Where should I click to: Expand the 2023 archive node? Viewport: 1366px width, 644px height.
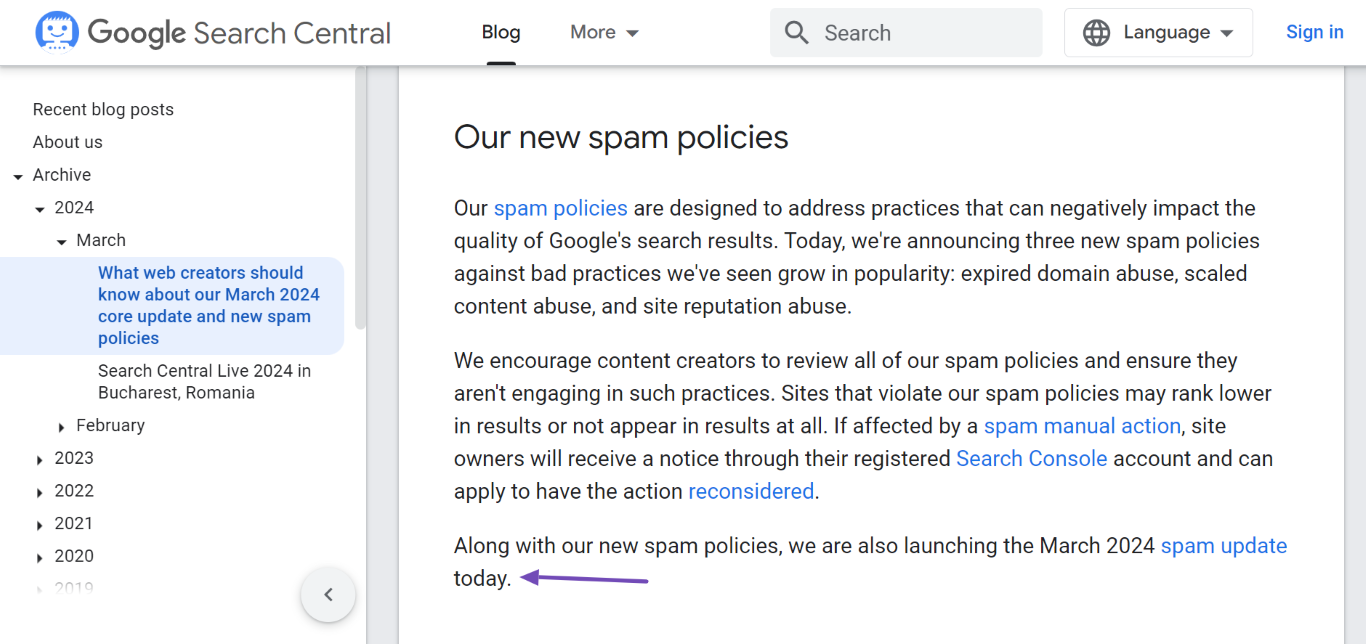point(40,460)
